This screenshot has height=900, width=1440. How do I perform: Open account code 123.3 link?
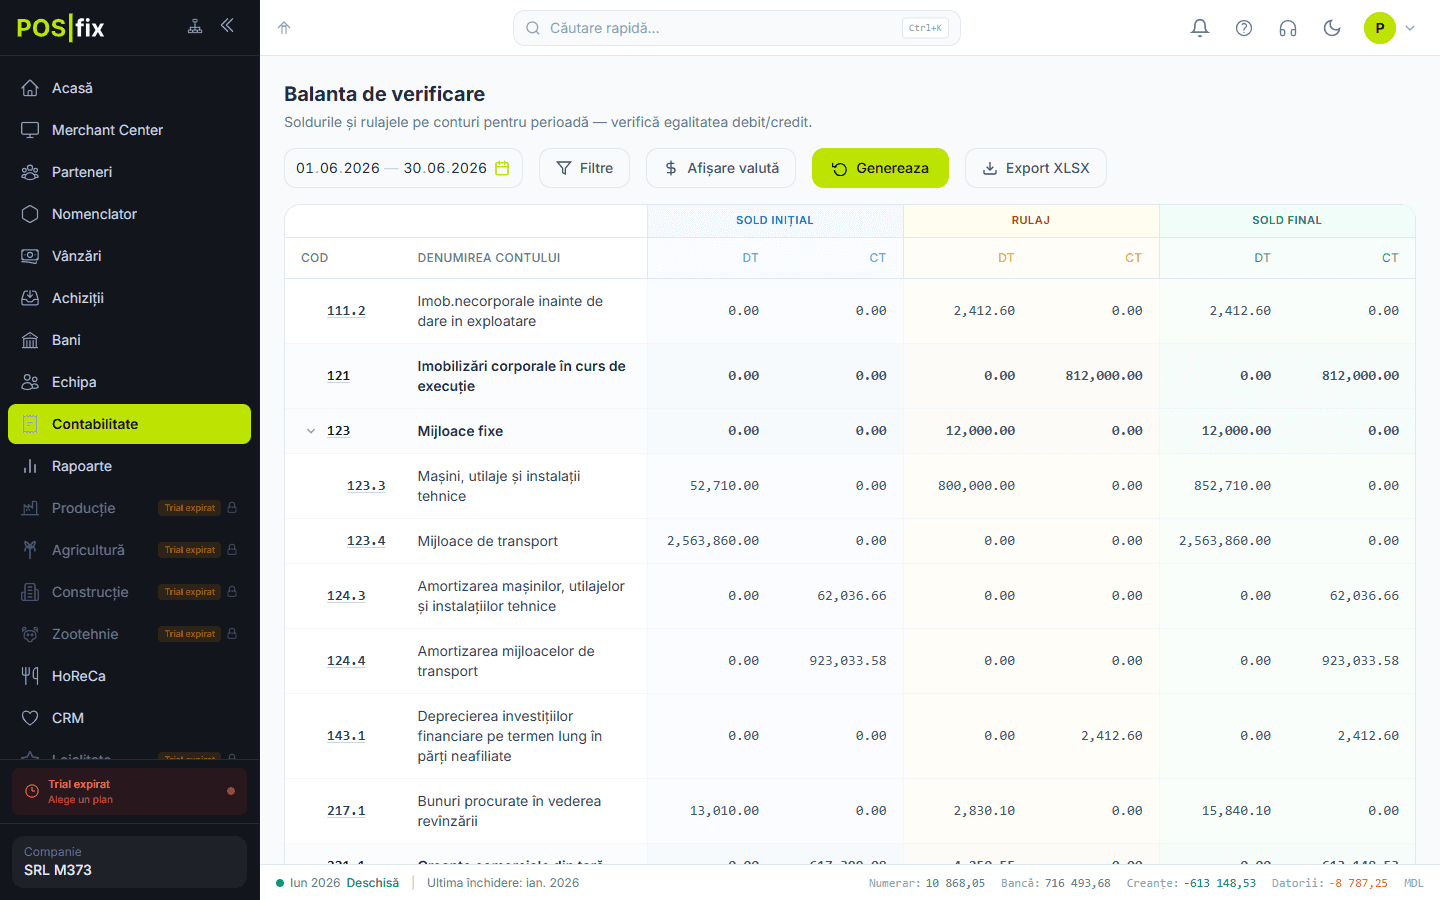click(366, 486)
